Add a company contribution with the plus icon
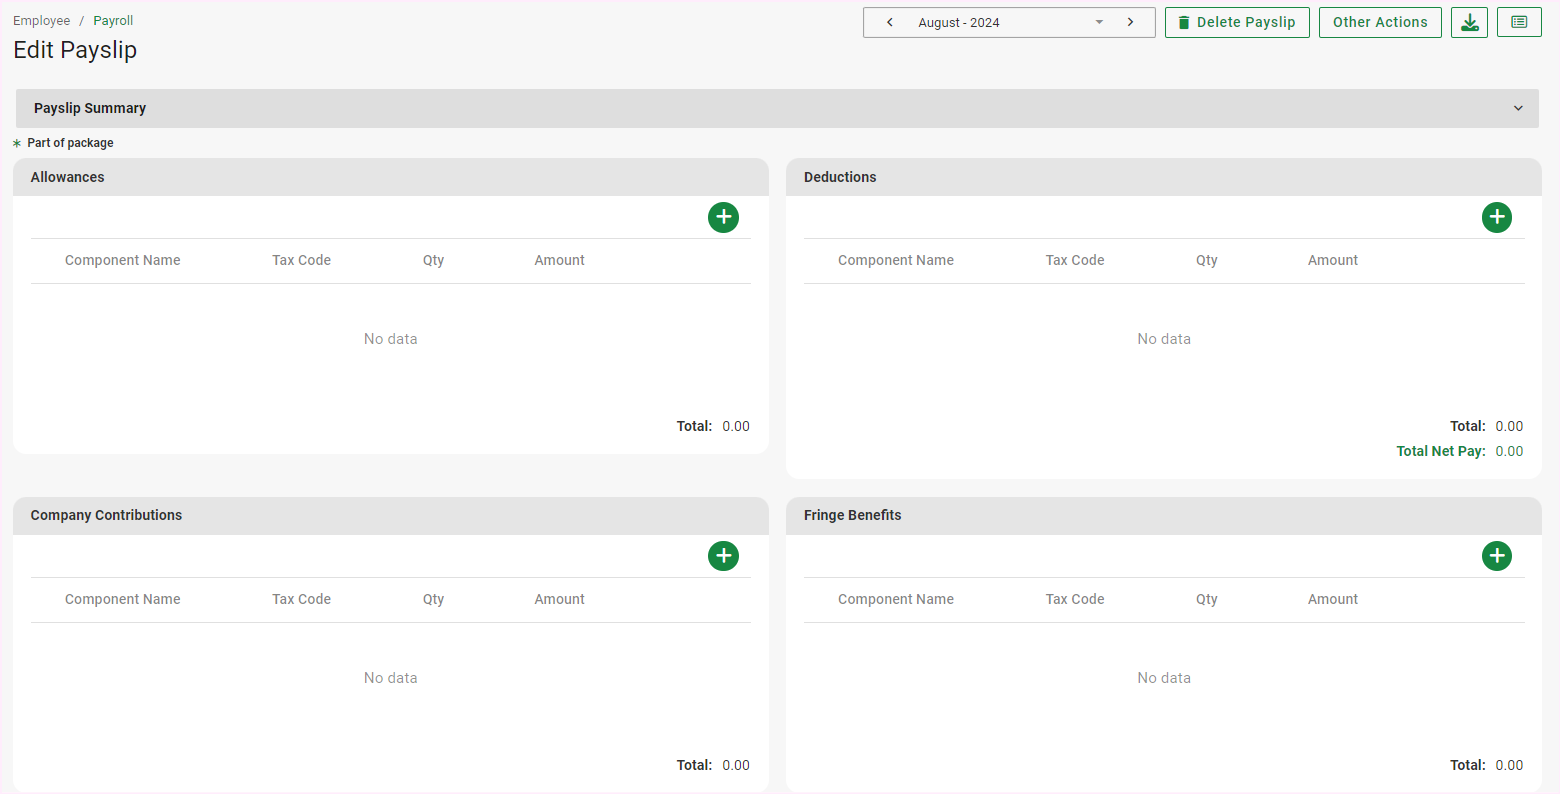Screen dimensions: 1560x794 [723, 556]
